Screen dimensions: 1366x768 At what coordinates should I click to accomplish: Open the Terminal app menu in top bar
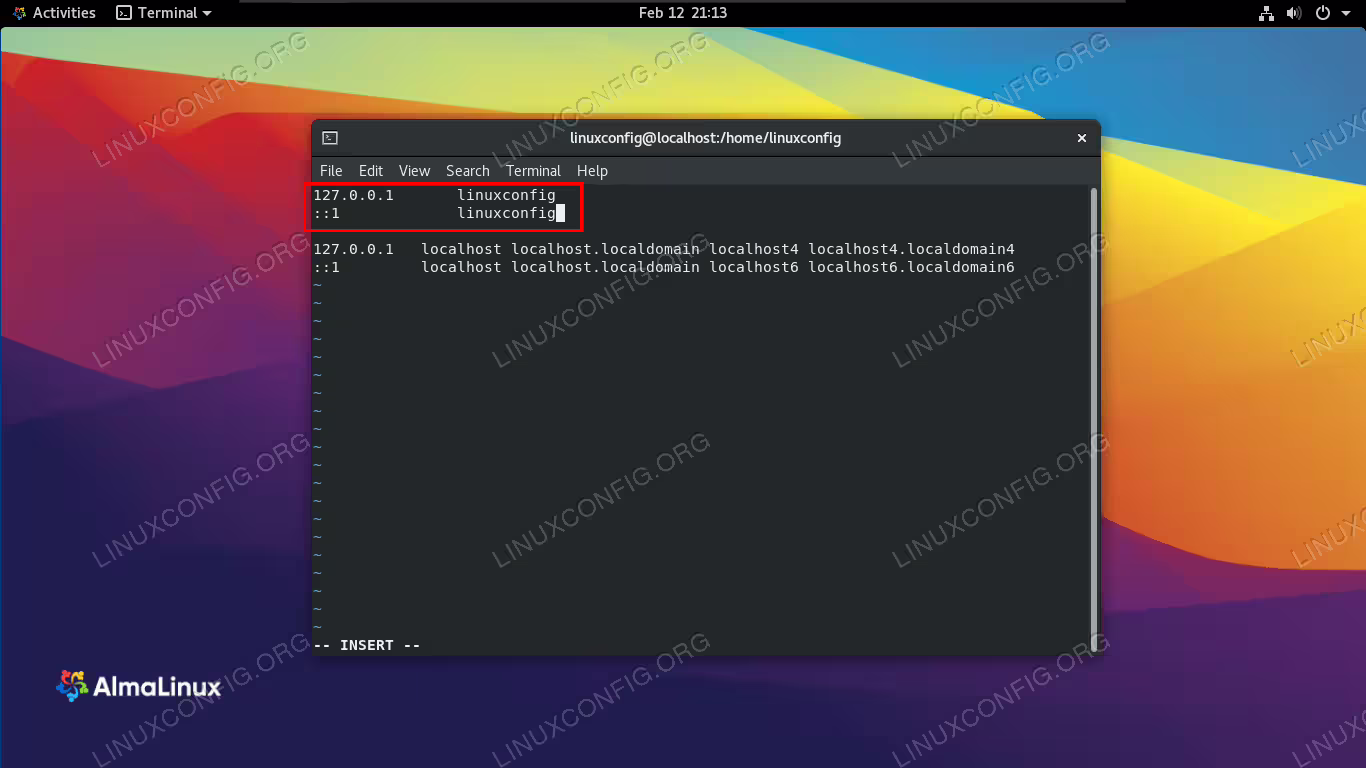[164, 13]
